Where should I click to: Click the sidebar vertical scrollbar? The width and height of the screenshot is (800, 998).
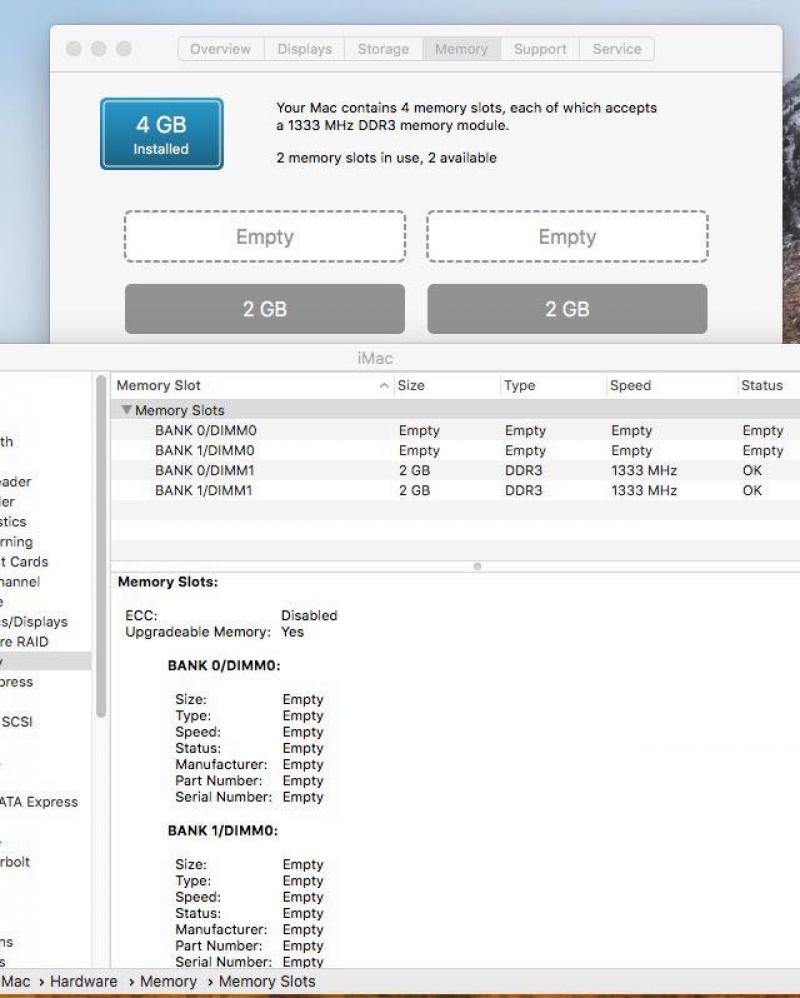tap(100, 545)
